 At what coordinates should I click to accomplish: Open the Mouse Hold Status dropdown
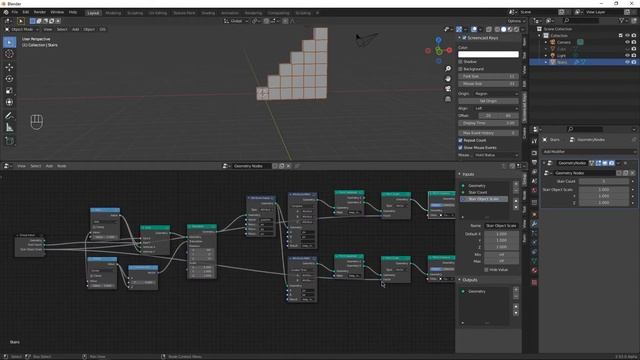click(496, 155)
